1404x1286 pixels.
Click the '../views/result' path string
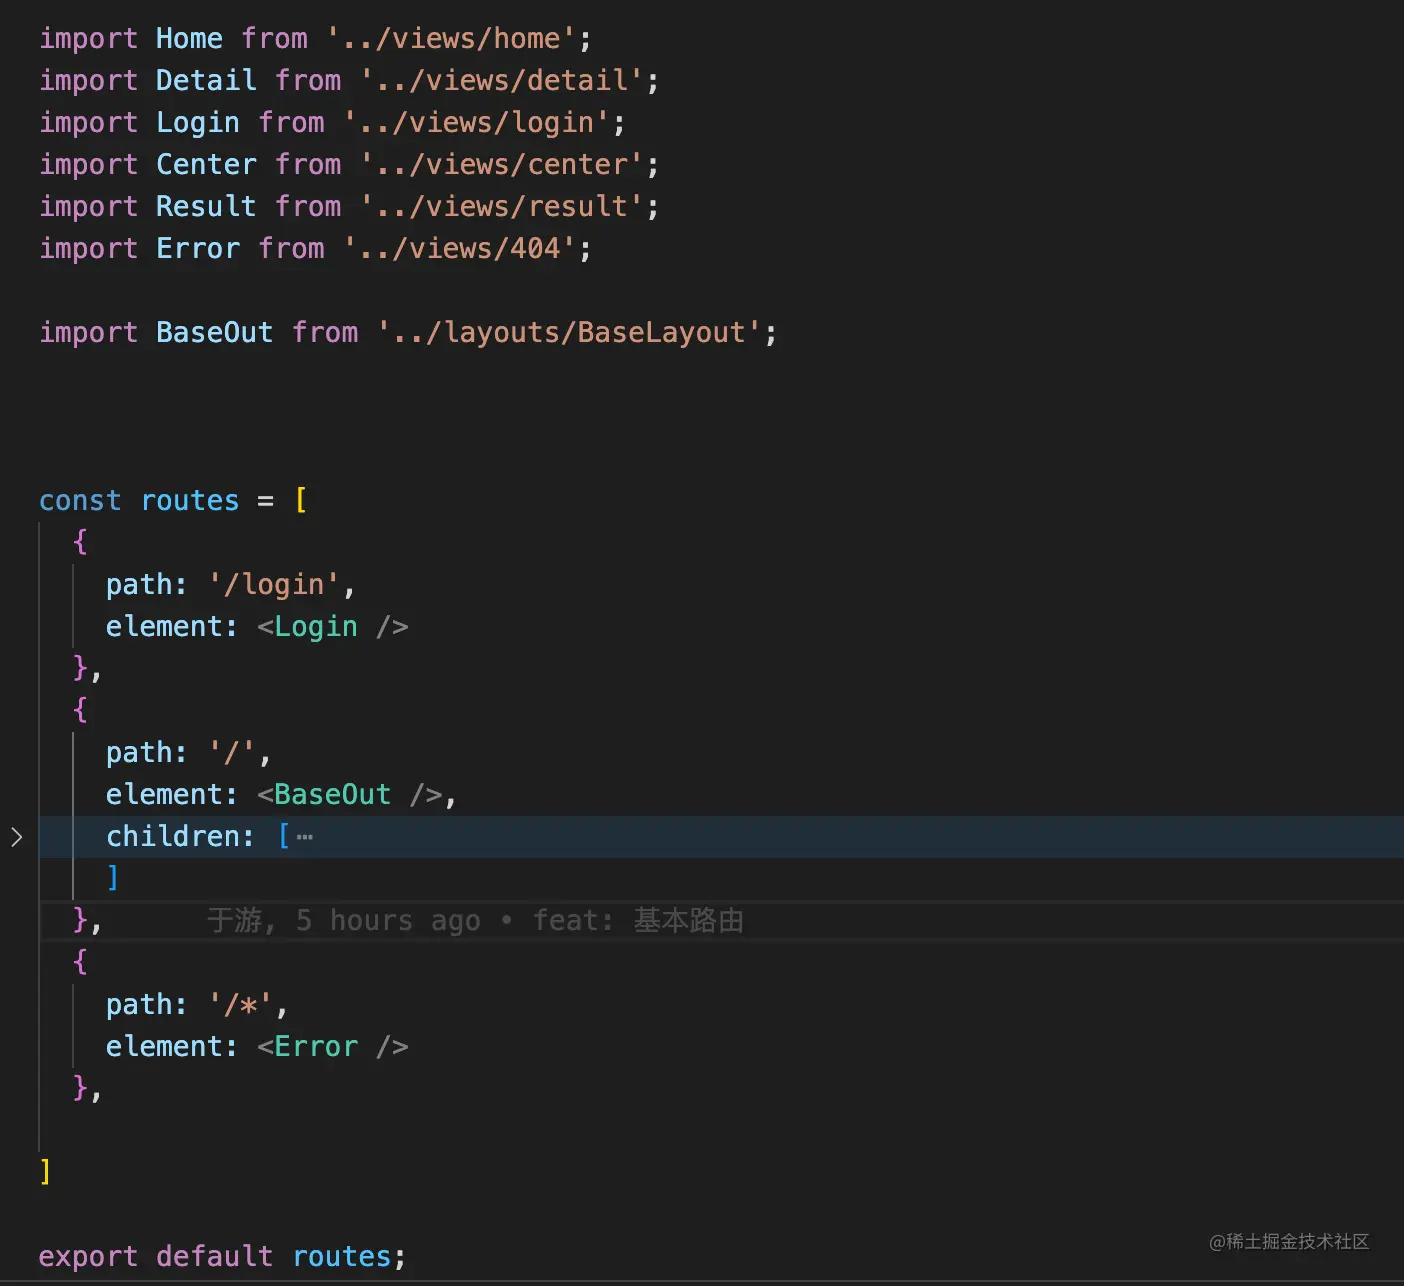502,207
